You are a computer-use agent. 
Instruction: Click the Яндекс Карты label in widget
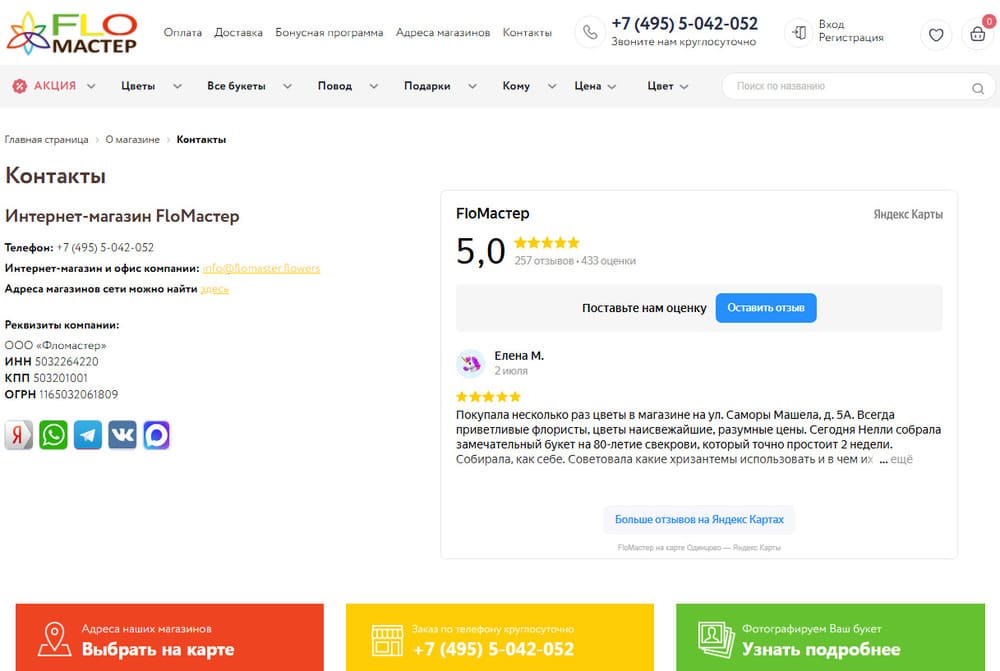point(908,214)
